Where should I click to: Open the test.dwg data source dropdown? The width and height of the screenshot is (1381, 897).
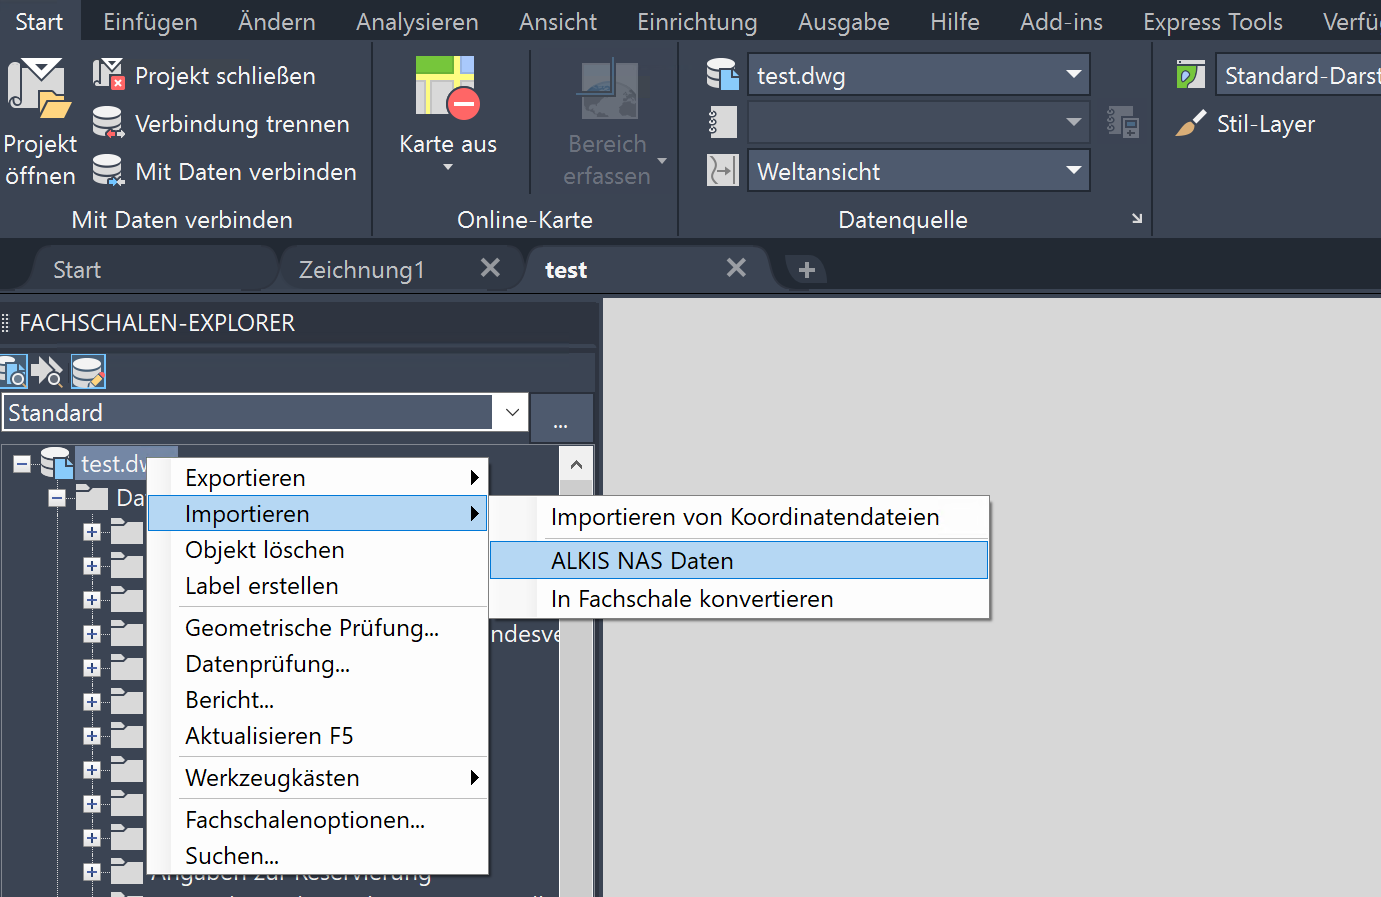pyautogui.click(x=1073, y=75)
